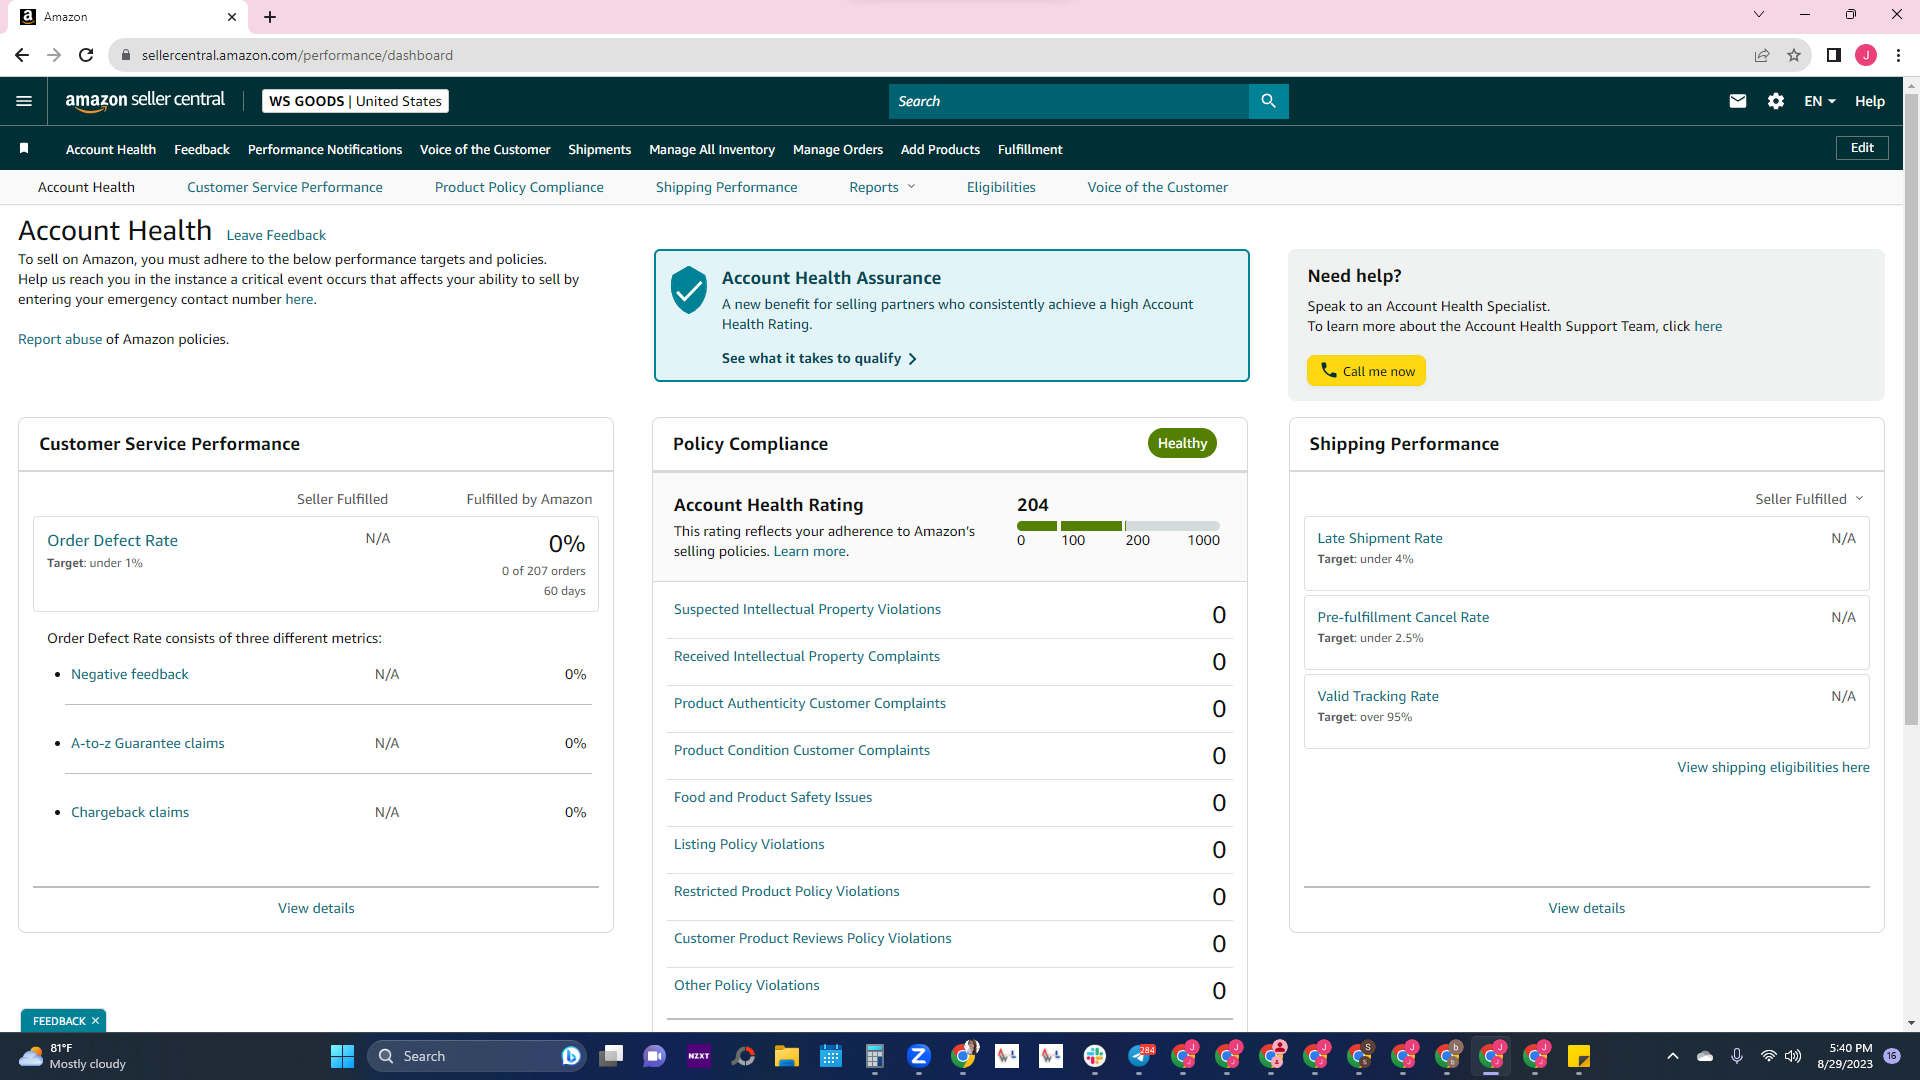
Task: Open the Chrome three-dot menu
Action: pyautogui.click(x=1898, y=55)
